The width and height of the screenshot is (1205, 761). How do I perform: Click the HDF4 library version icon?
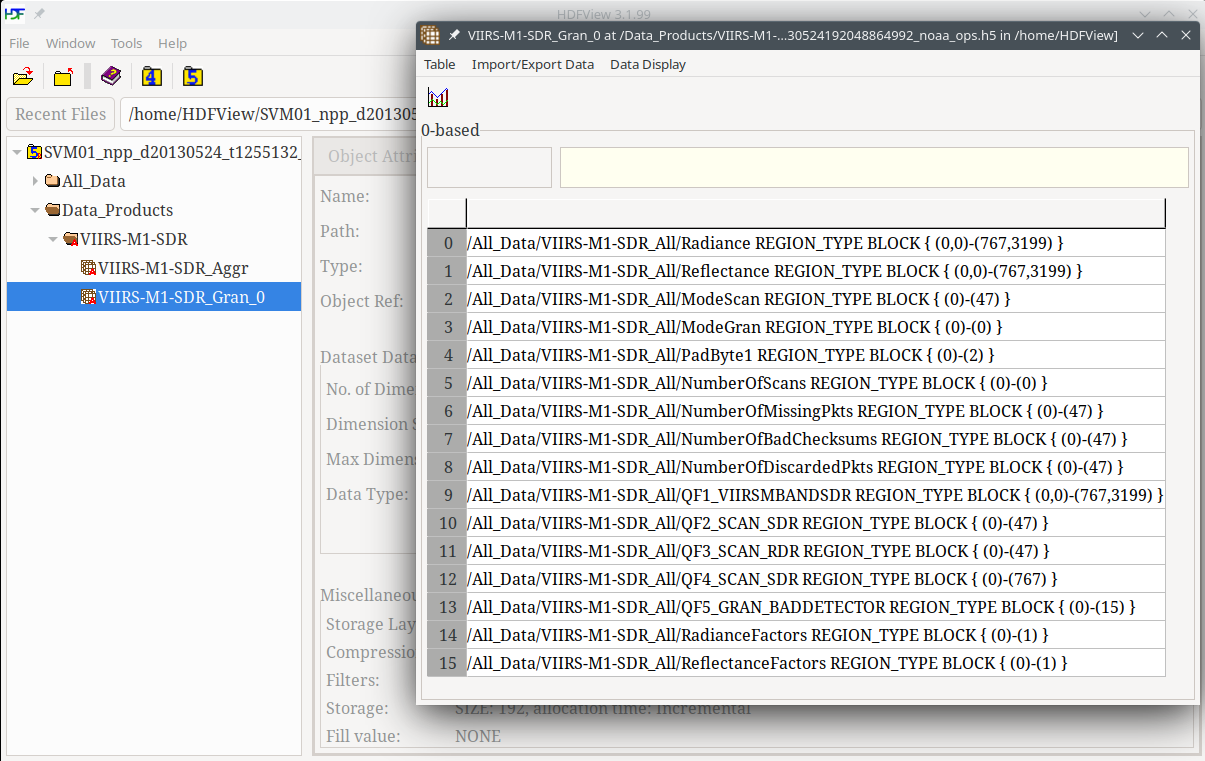pos(151,77)
